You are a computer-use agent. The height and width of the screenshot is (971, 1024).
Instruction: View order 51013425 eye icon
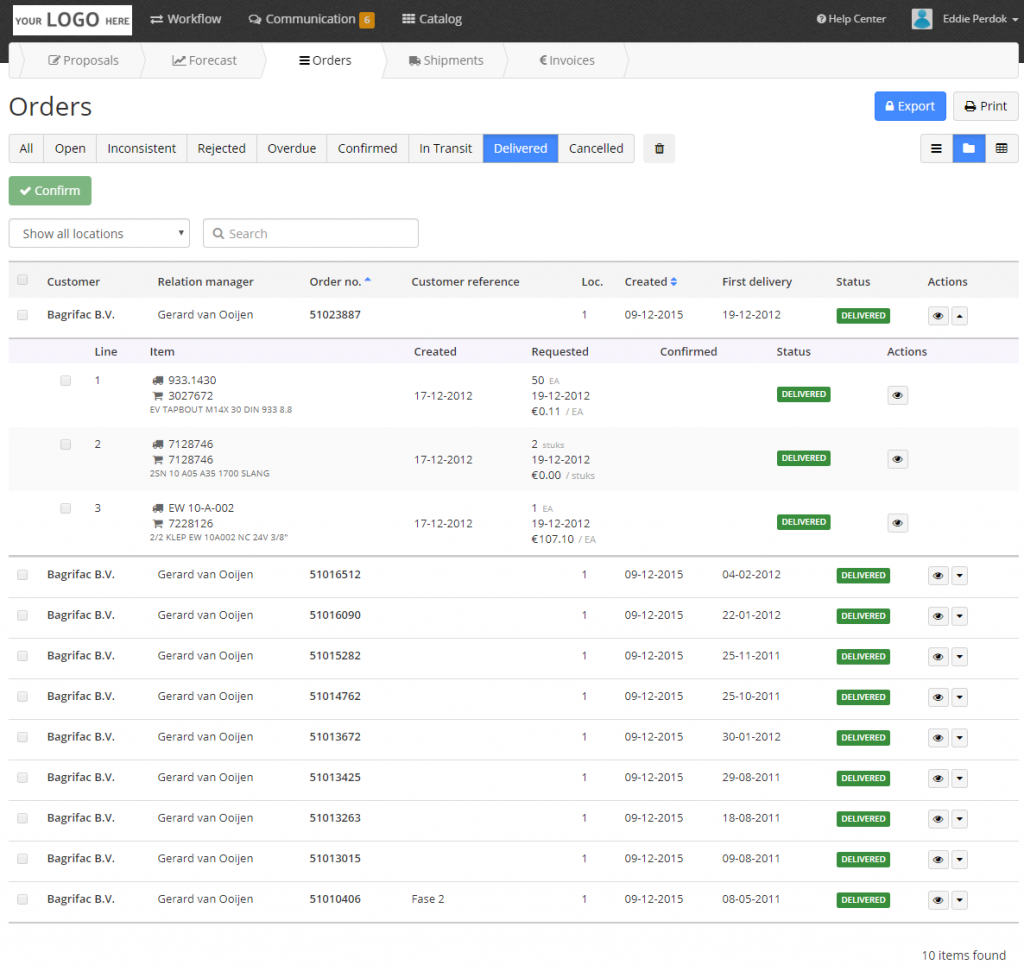tap(938, 778)
